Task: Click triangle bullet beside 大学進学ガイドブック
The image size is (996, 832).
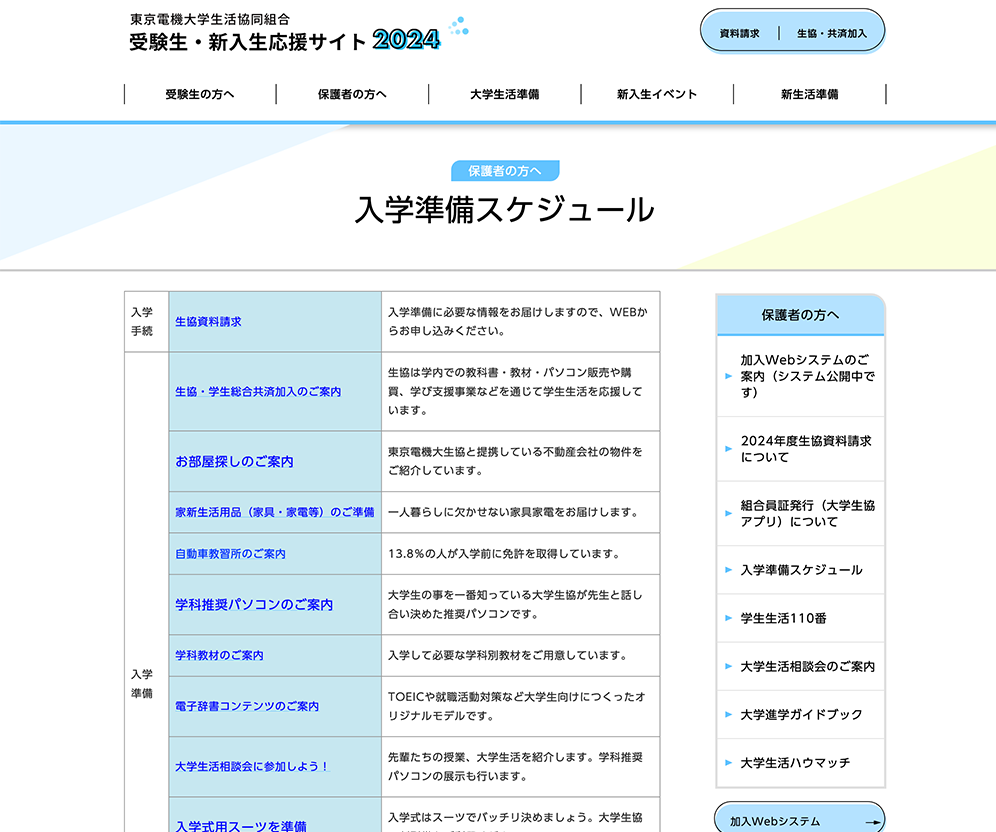Action: [729, 715]
